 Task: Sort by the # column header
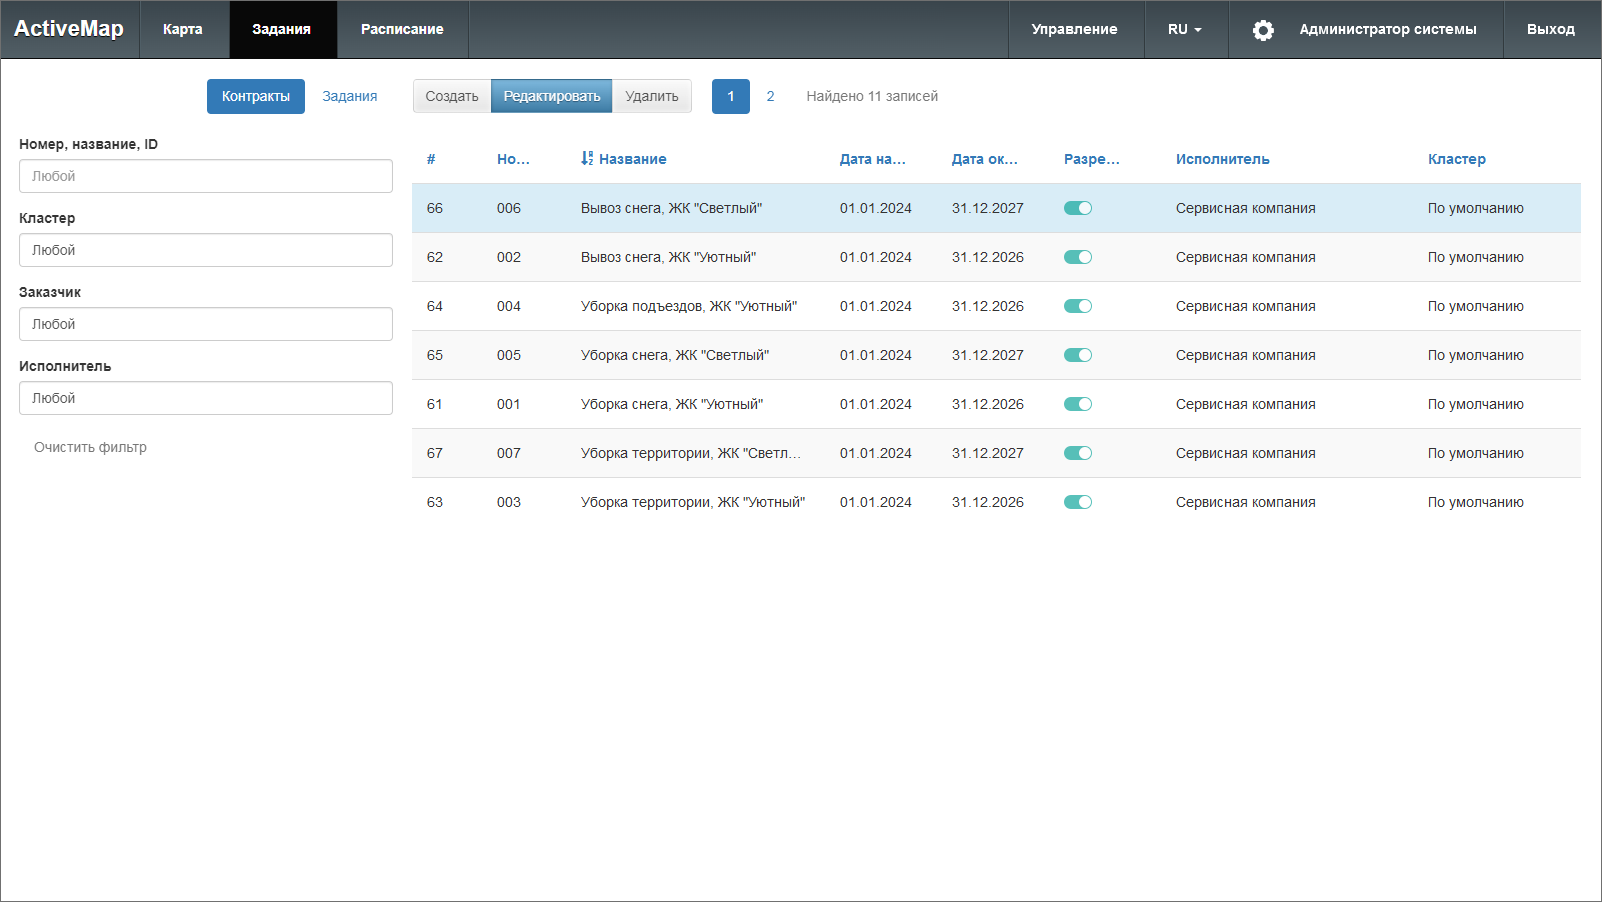pyautogui.click(x=431, y=159)
